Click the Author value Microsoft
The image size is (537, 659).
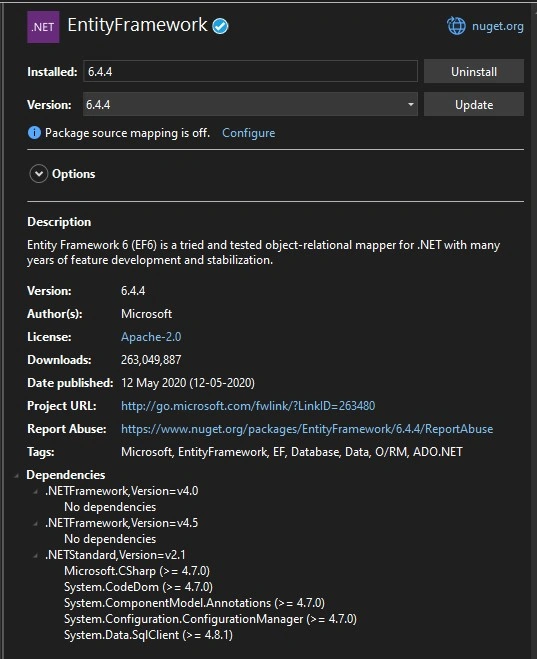(146, 314)
